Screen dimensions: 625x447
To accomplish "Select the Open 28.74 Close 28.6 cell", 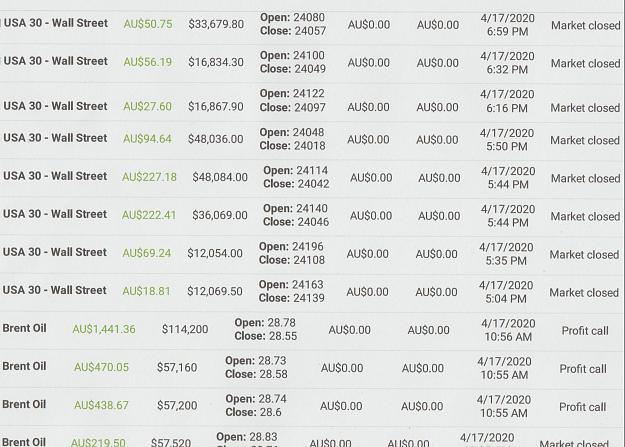I will pos(256,405).
